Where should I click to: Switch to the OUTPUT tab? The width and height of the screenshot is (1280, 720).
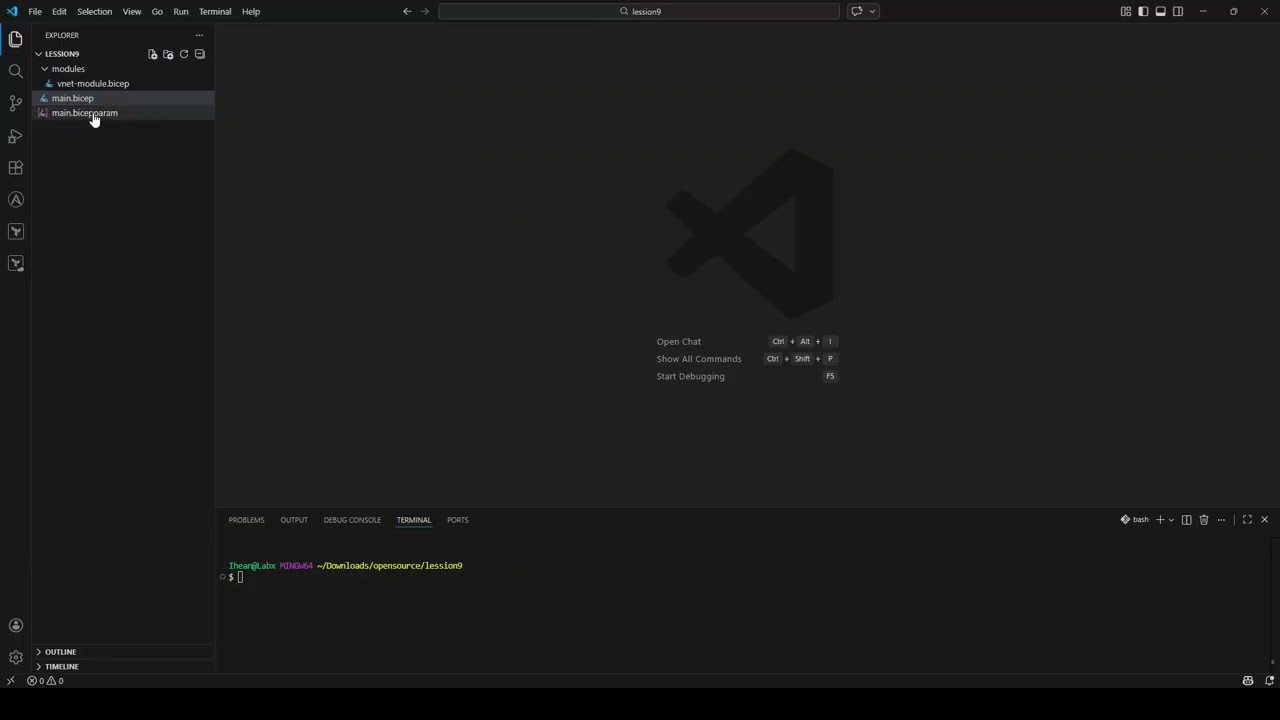coord(294,520)
